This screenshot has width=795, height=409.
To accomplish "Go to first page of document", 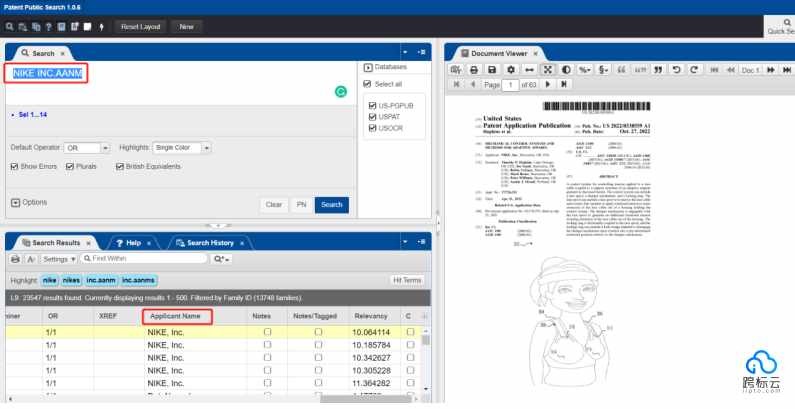I will 456,85.
